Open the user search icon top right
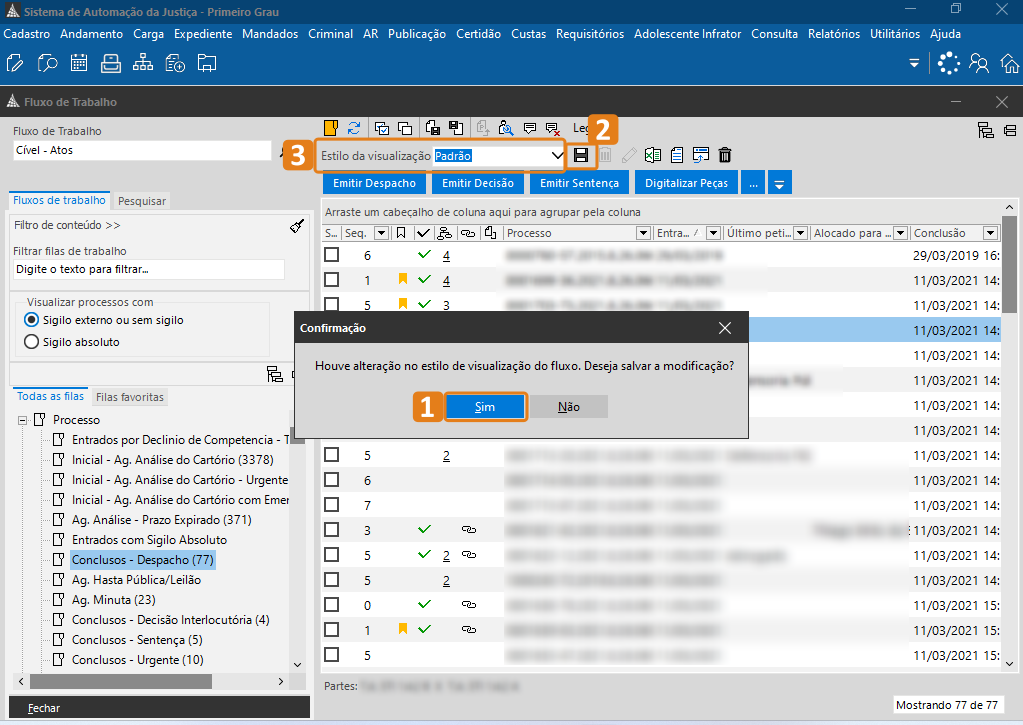1023x725 pixels. click(979, 63)
